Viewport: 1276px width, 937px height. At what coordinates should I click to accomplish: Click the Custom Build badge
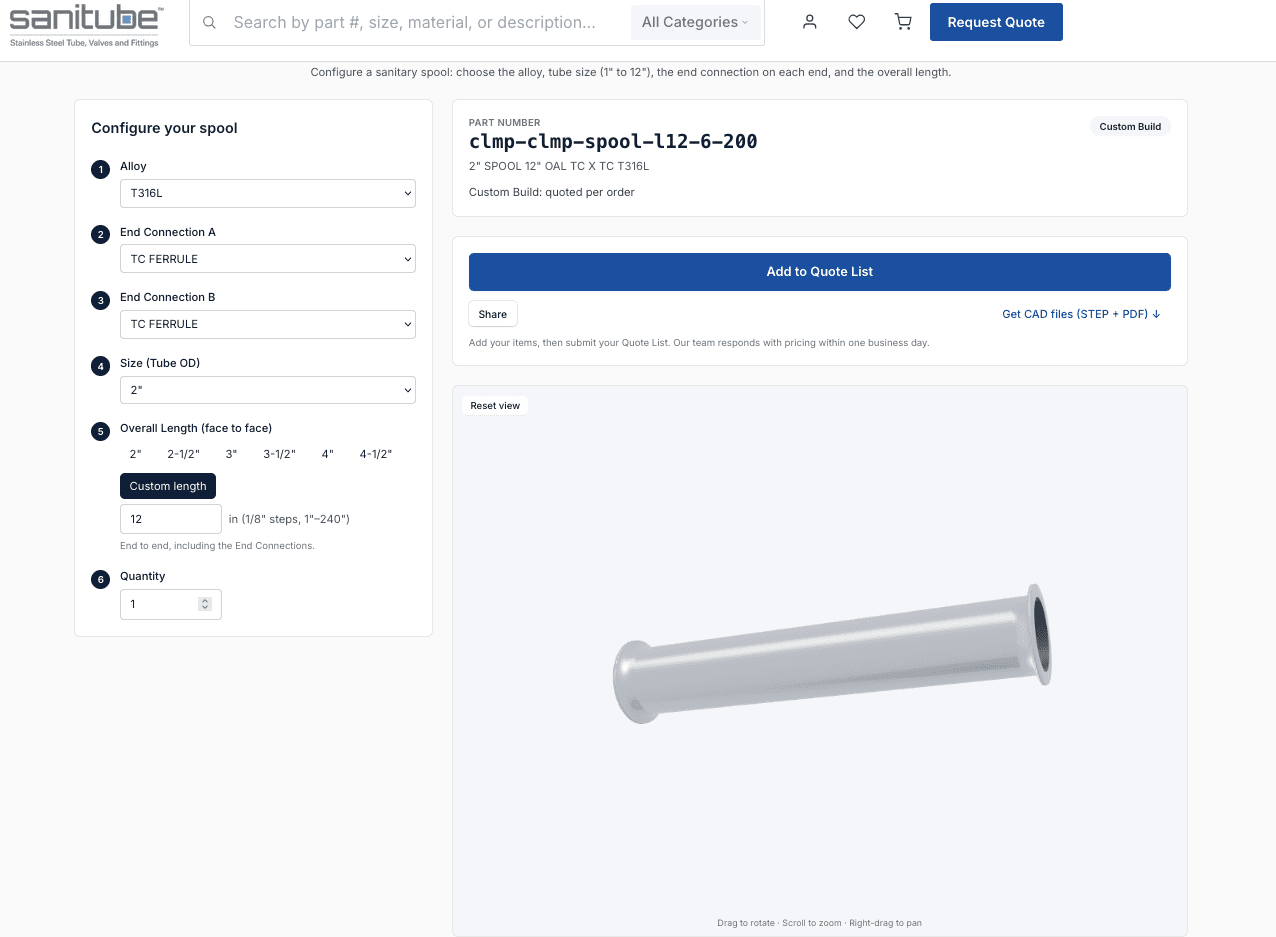1130,127
